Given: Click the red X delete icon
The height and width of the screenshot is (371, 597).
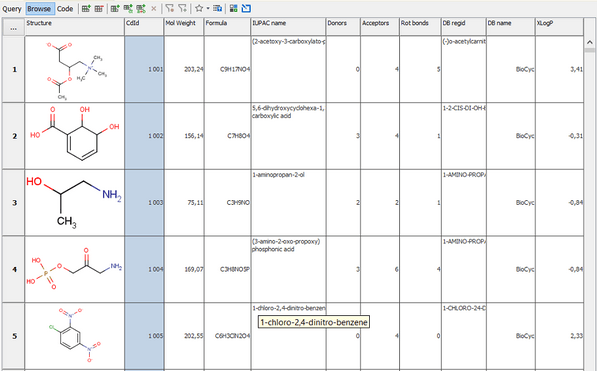Looking at the screenshot, I should pos(154,8).
